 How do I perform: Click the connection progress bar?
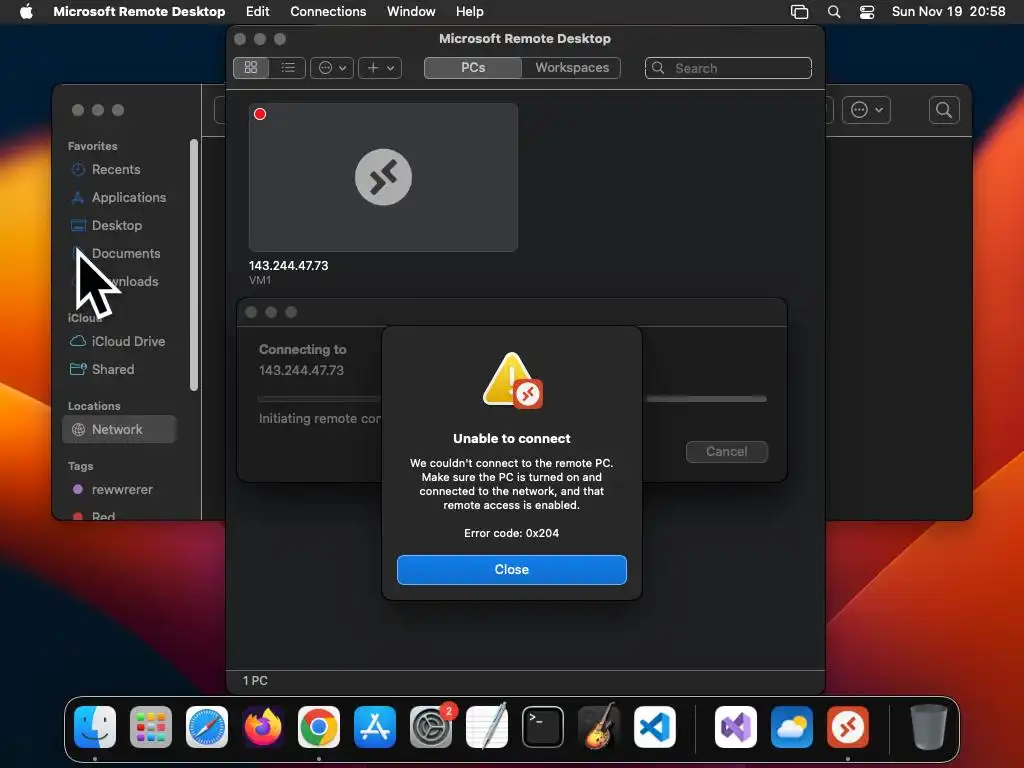pyautogui.click(x=706, y=398)
